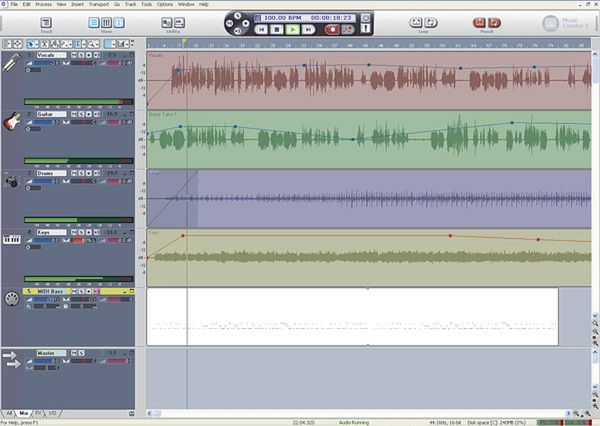This screenshot has width=600, height=426.
Task: Click the panic exclamation mark button
Action: point(366,28)
